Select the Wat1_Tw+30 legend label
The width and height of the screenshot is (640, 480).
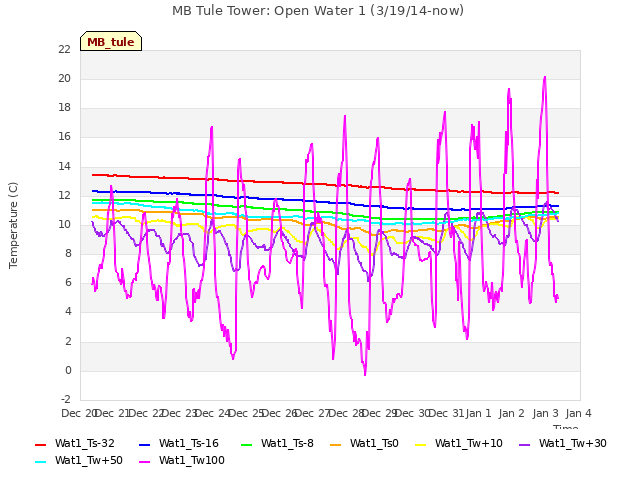tap(573, 443)
